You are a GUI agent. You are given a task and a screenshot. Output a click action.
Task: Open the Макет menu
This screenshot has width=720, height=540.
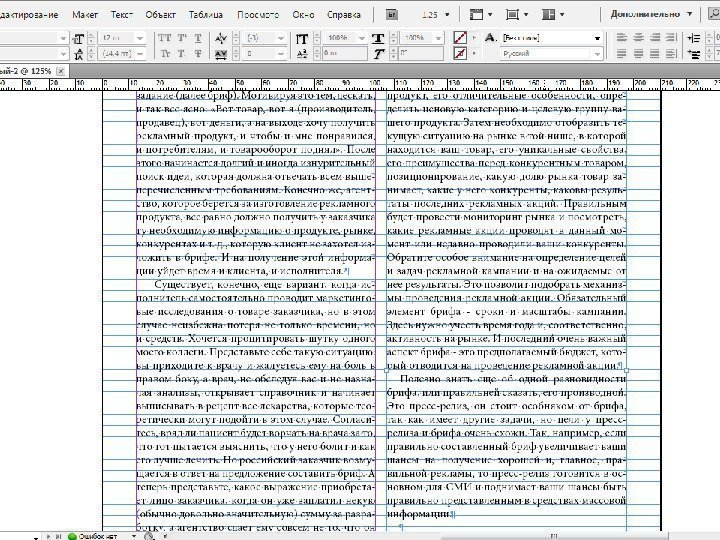(x=85, y=15)
